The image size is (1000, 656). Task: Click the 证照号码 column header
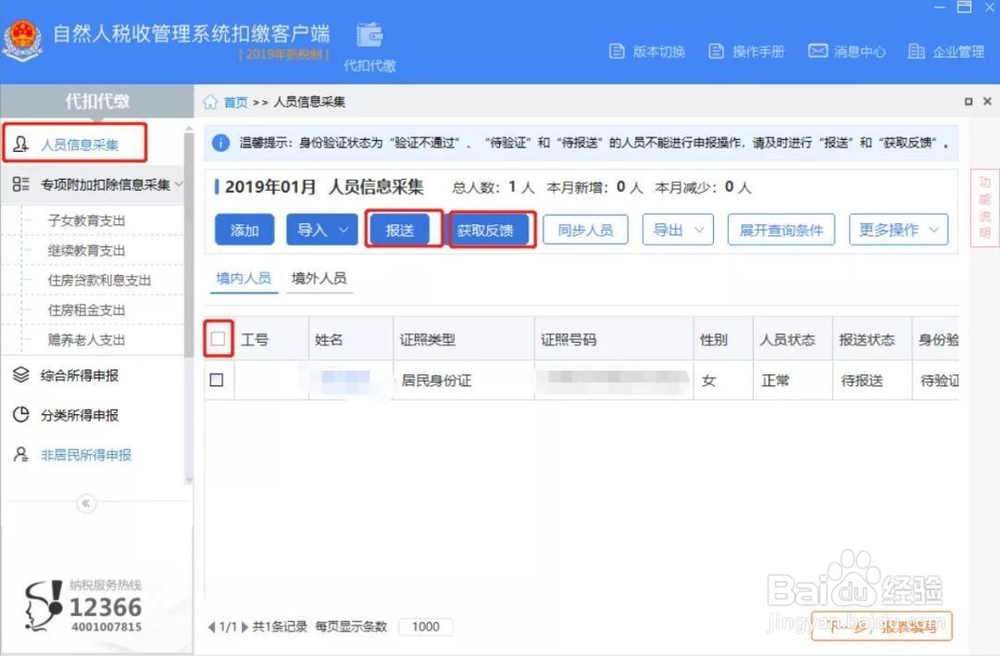click(614, 339)
